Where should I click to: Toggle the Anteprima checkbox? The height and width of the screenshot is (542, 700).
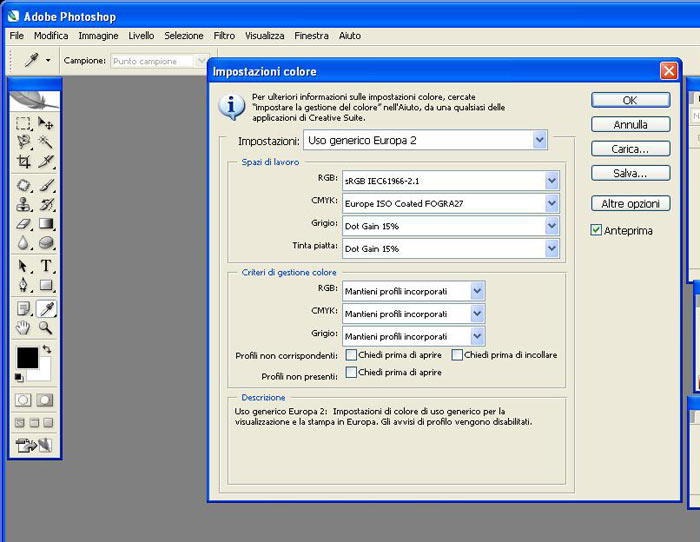point(596,230)
